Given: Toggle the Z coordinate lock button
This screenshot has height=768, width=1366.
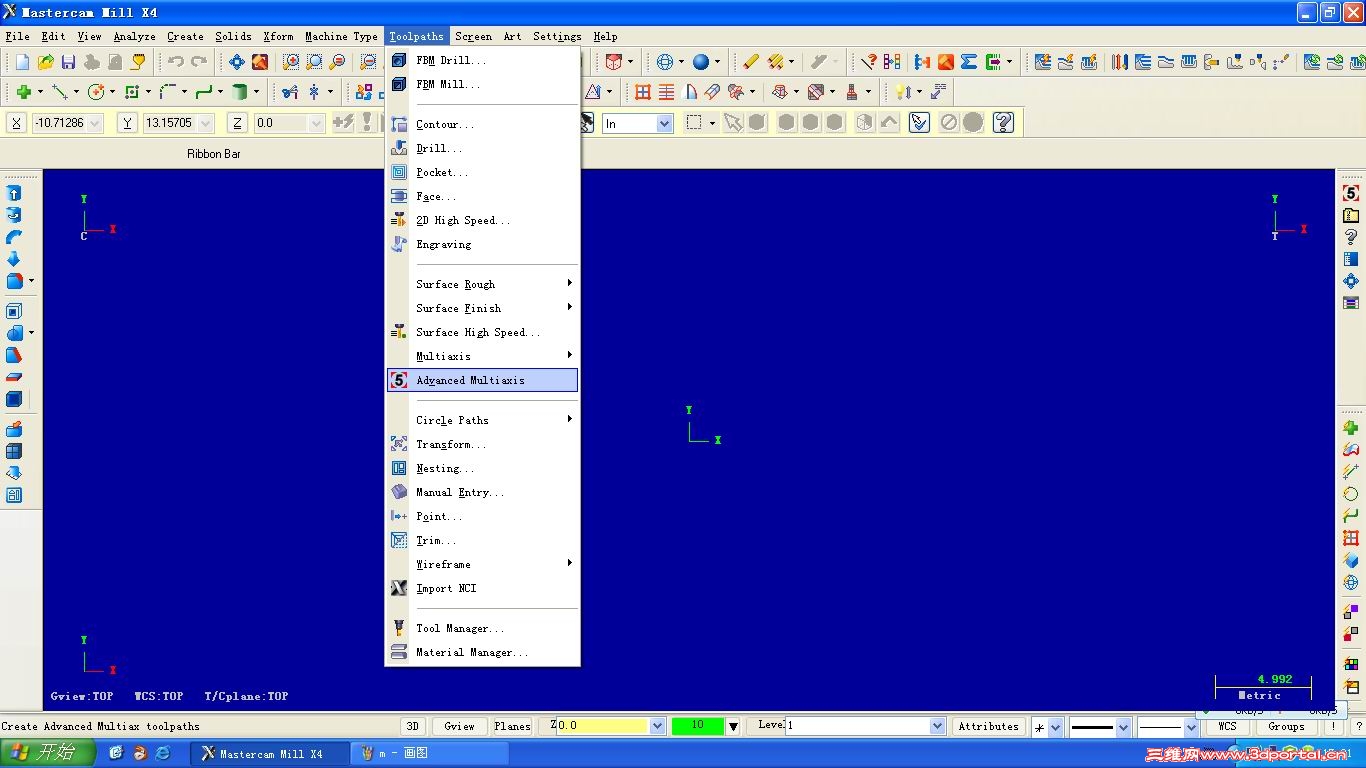Looking at the screenshot, I should [x=237, y=123].
